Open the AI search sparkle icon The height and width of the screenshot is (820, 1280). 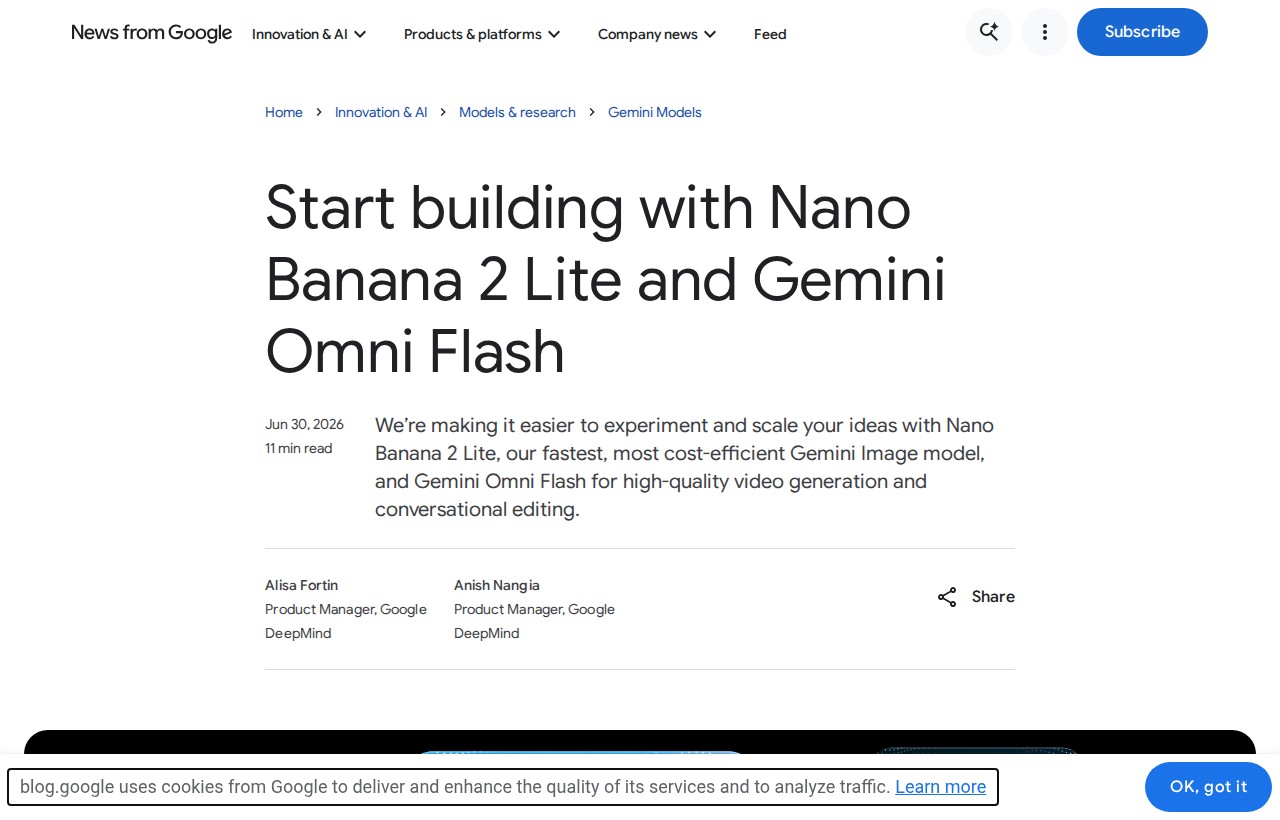pos(989,32)
